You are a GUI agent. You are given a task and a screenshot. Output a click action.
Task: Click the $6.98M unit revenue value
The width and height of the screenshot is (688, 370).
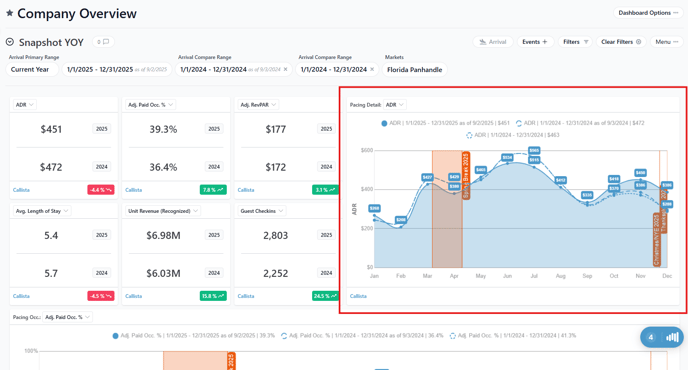click(x=163, y=236)
